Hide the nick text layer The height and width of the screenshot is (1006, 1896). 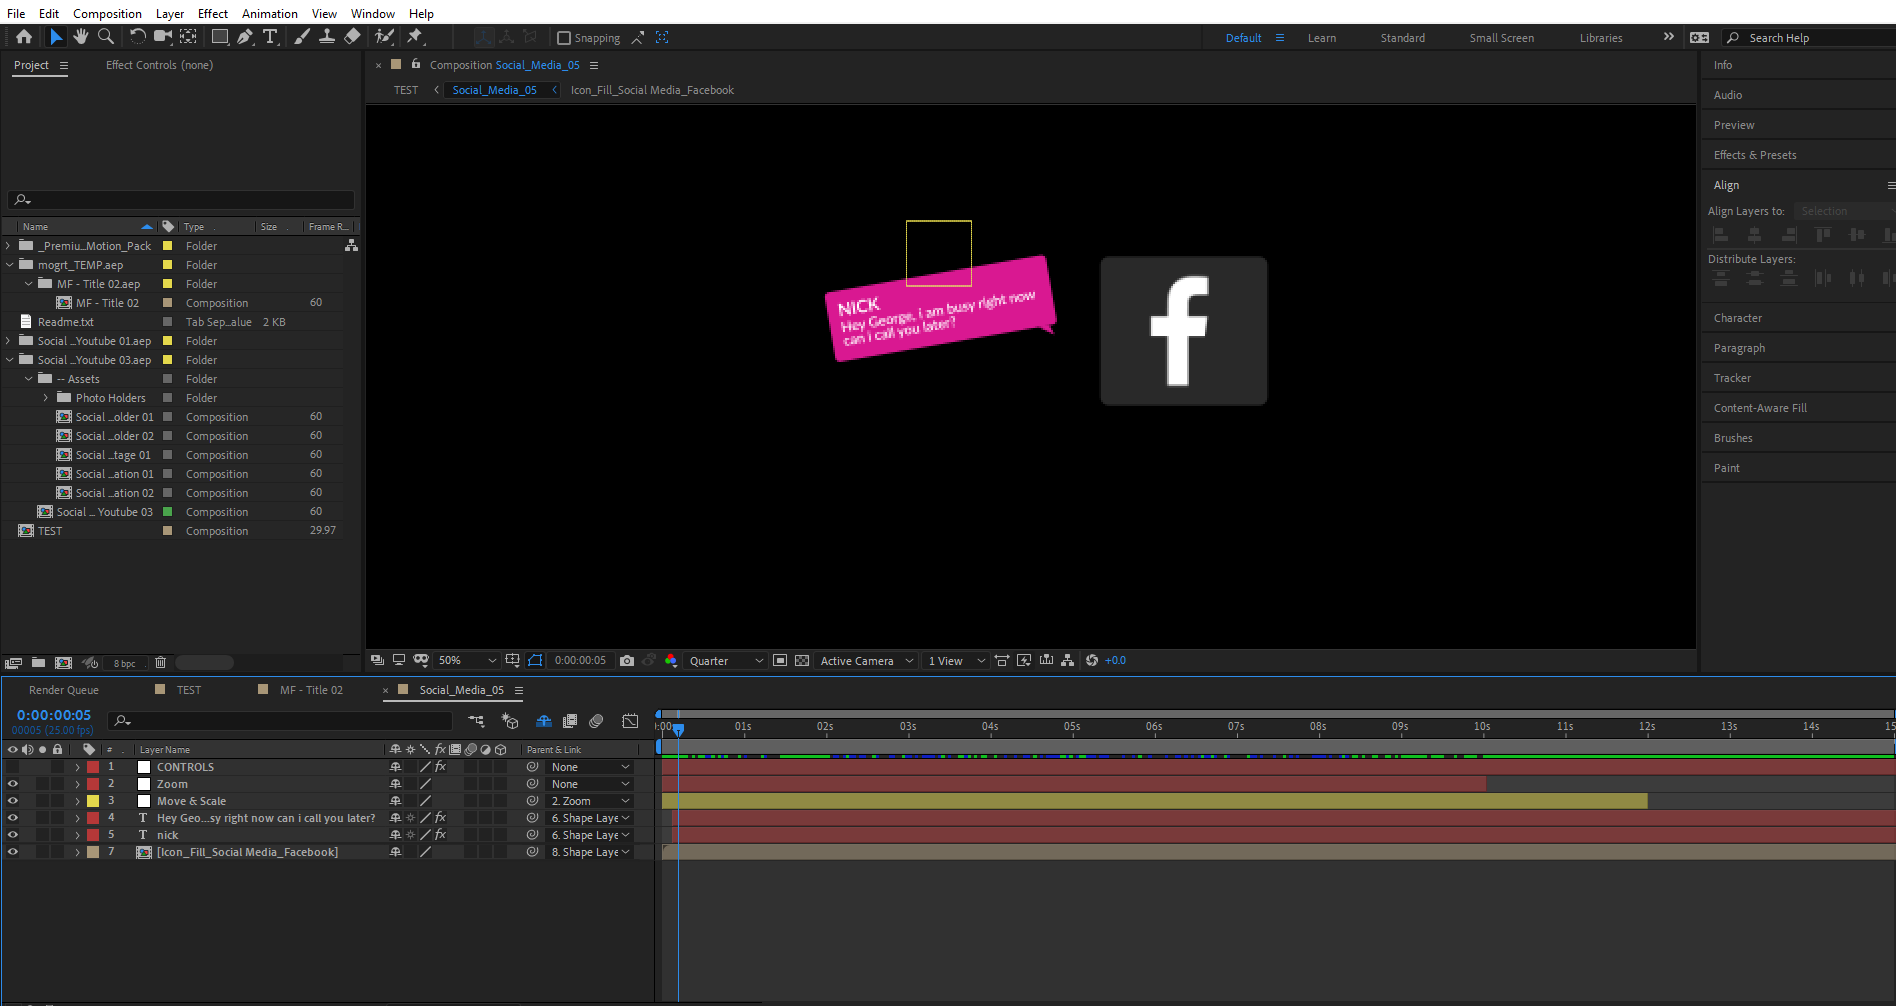click(13, 835)
